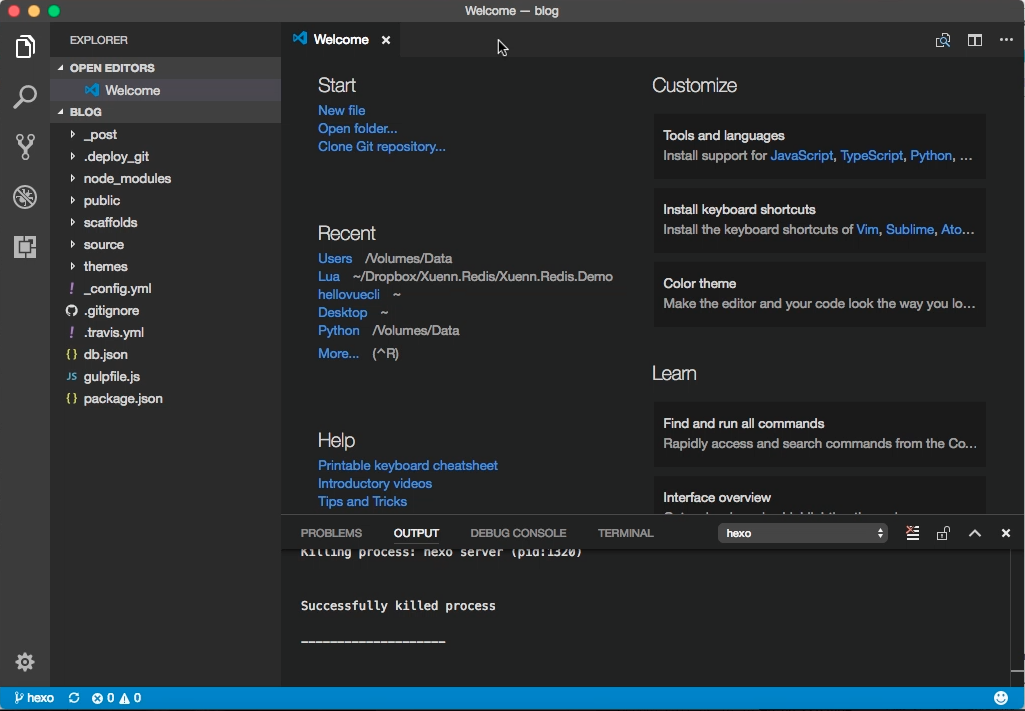Select Welcome in Open Editors list

(x=165, y=90)
